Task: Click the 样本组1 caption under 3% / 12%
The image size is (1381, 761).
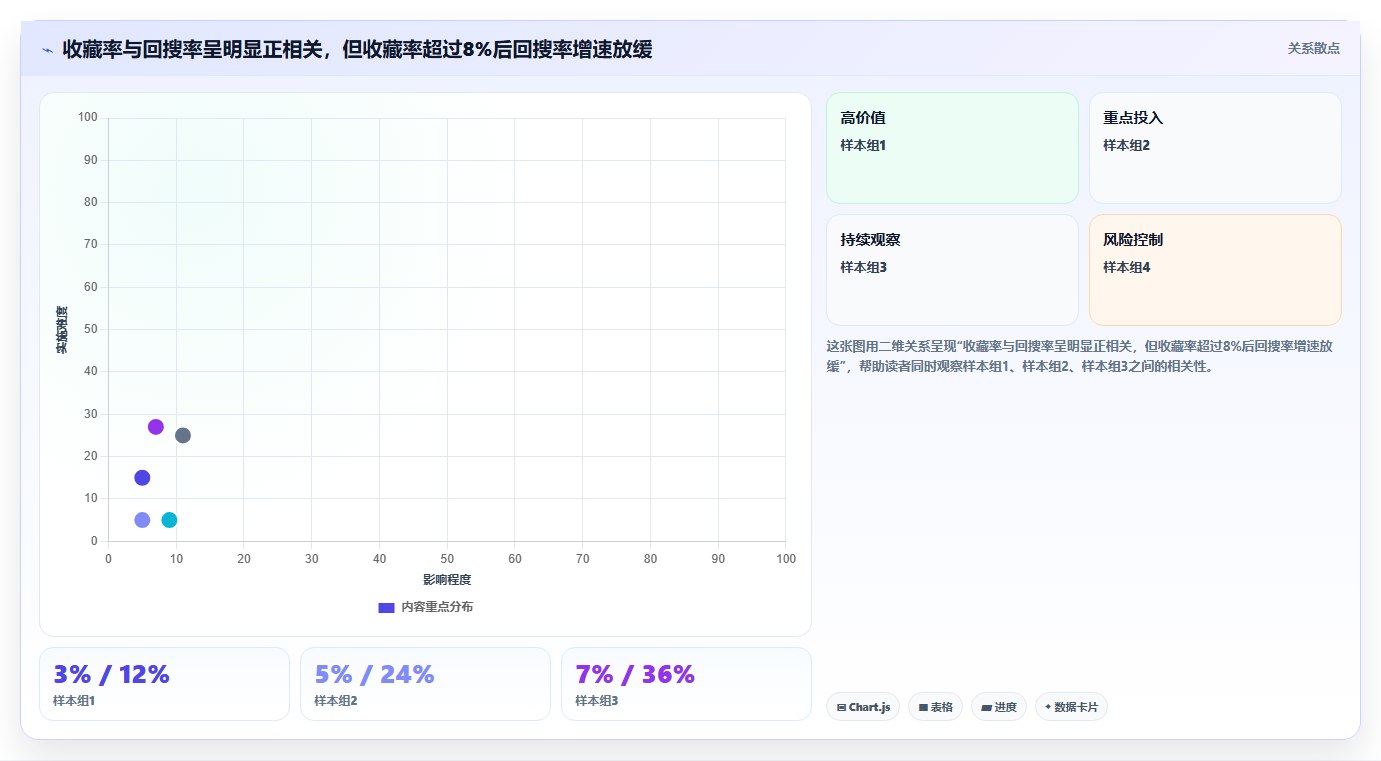Action: click(74, 701)
